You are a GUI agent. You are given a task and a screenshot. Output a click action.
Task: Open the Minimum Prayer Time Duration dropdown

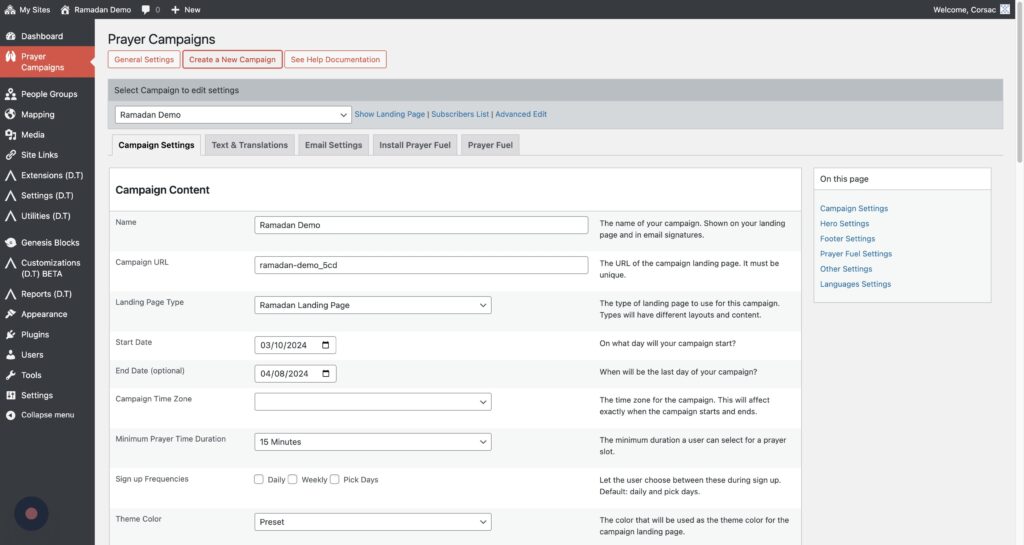[x=372, y=441]
